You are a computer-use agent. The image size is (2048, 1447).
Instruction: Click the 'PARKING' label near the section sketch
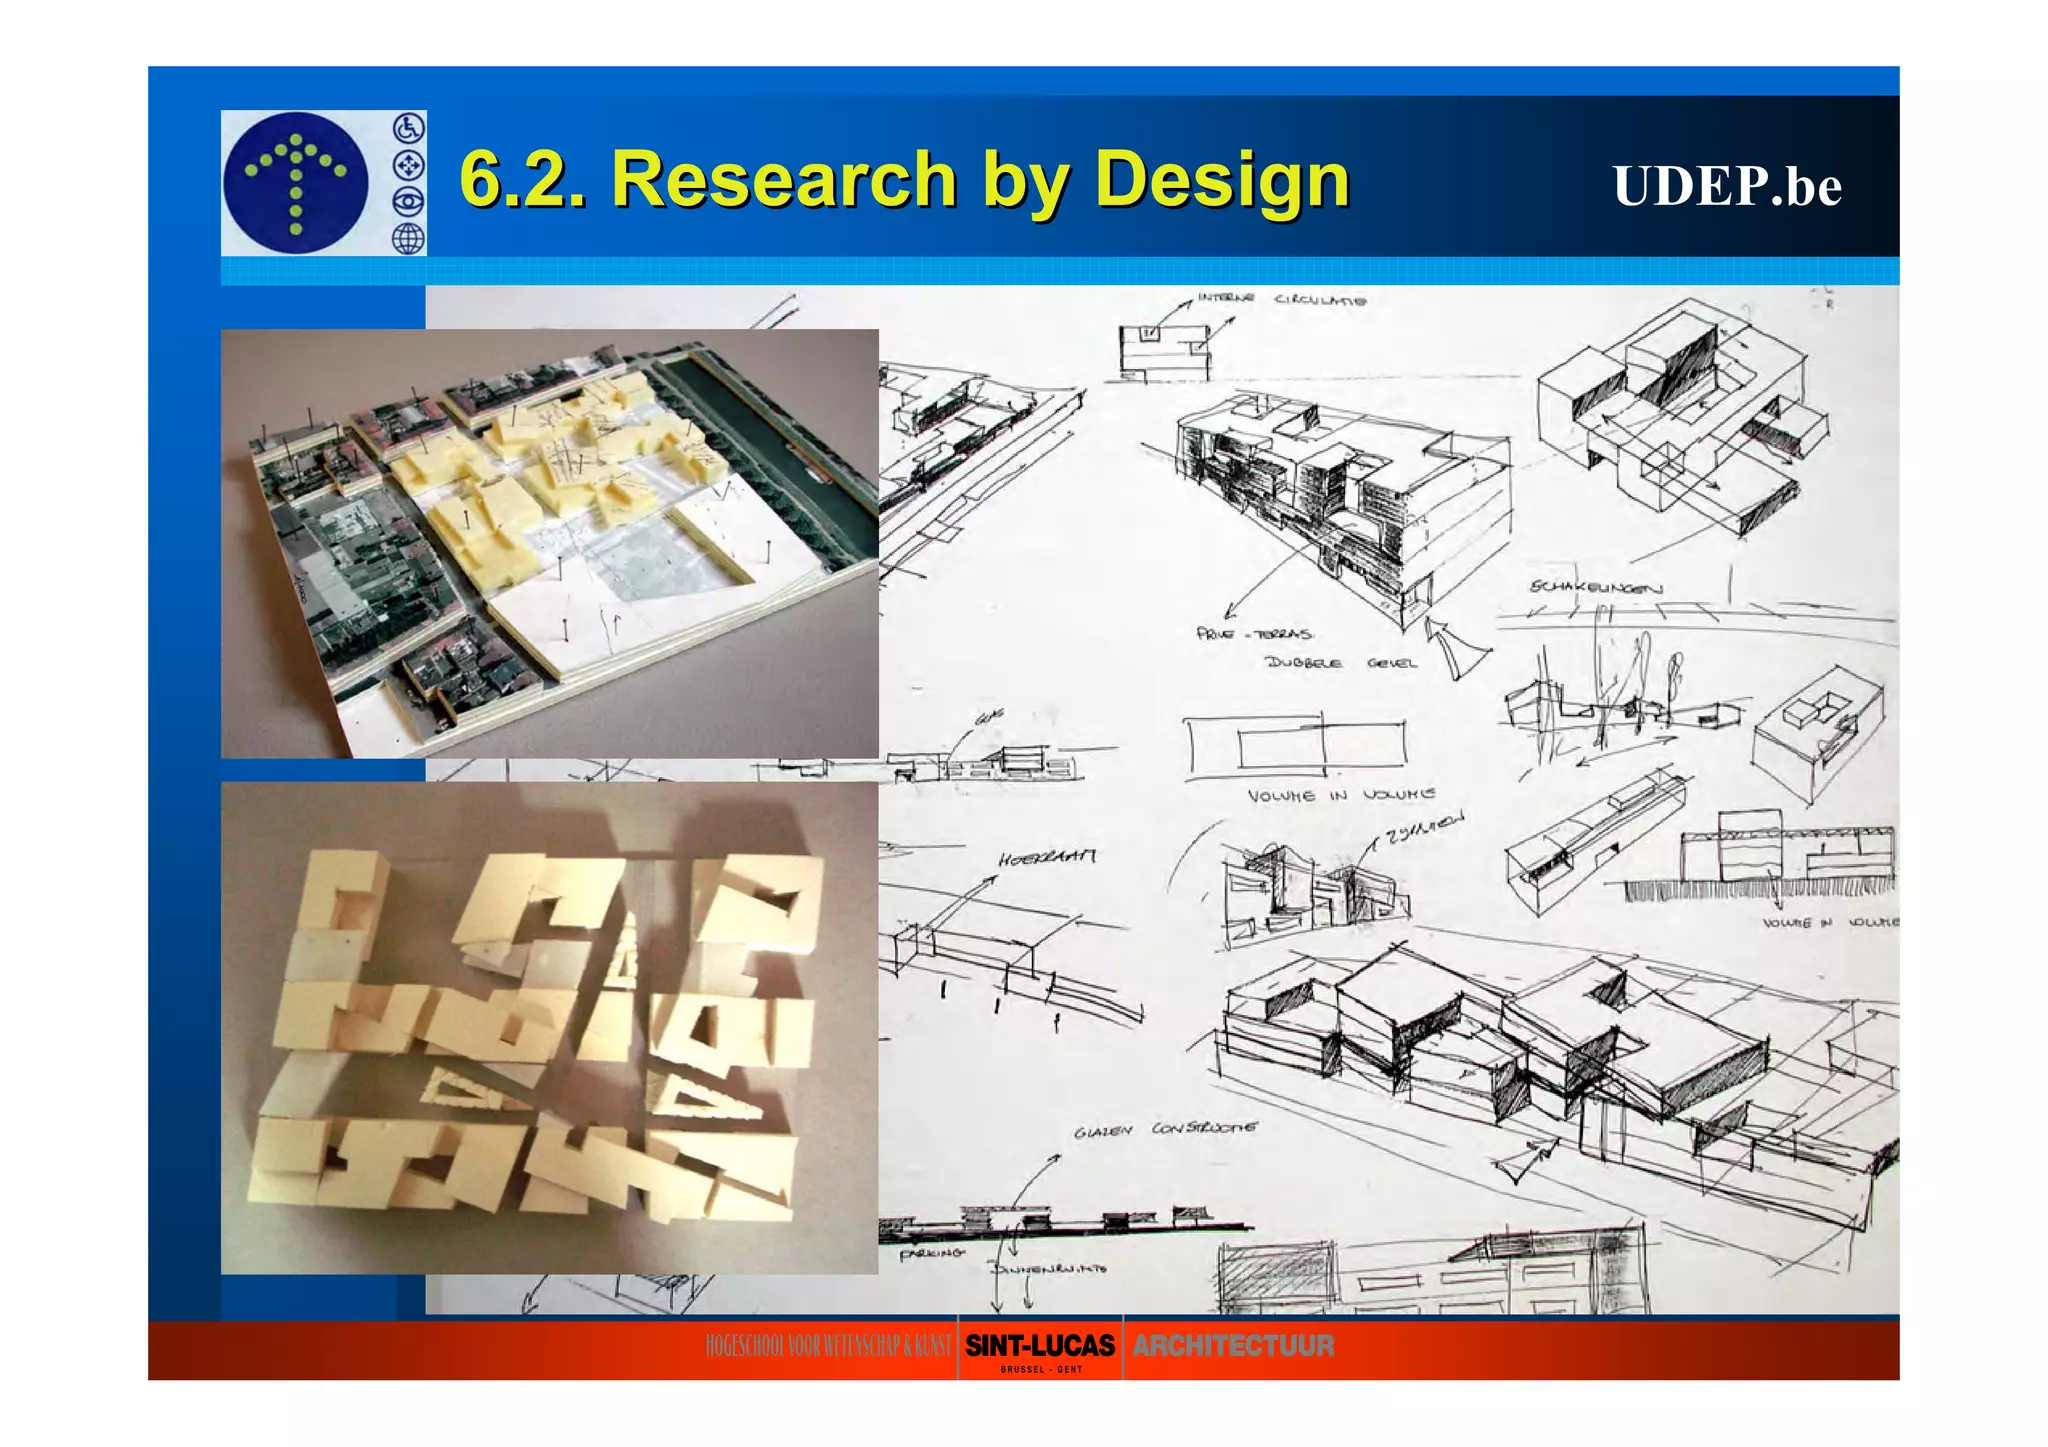(x=930, y=1253)
